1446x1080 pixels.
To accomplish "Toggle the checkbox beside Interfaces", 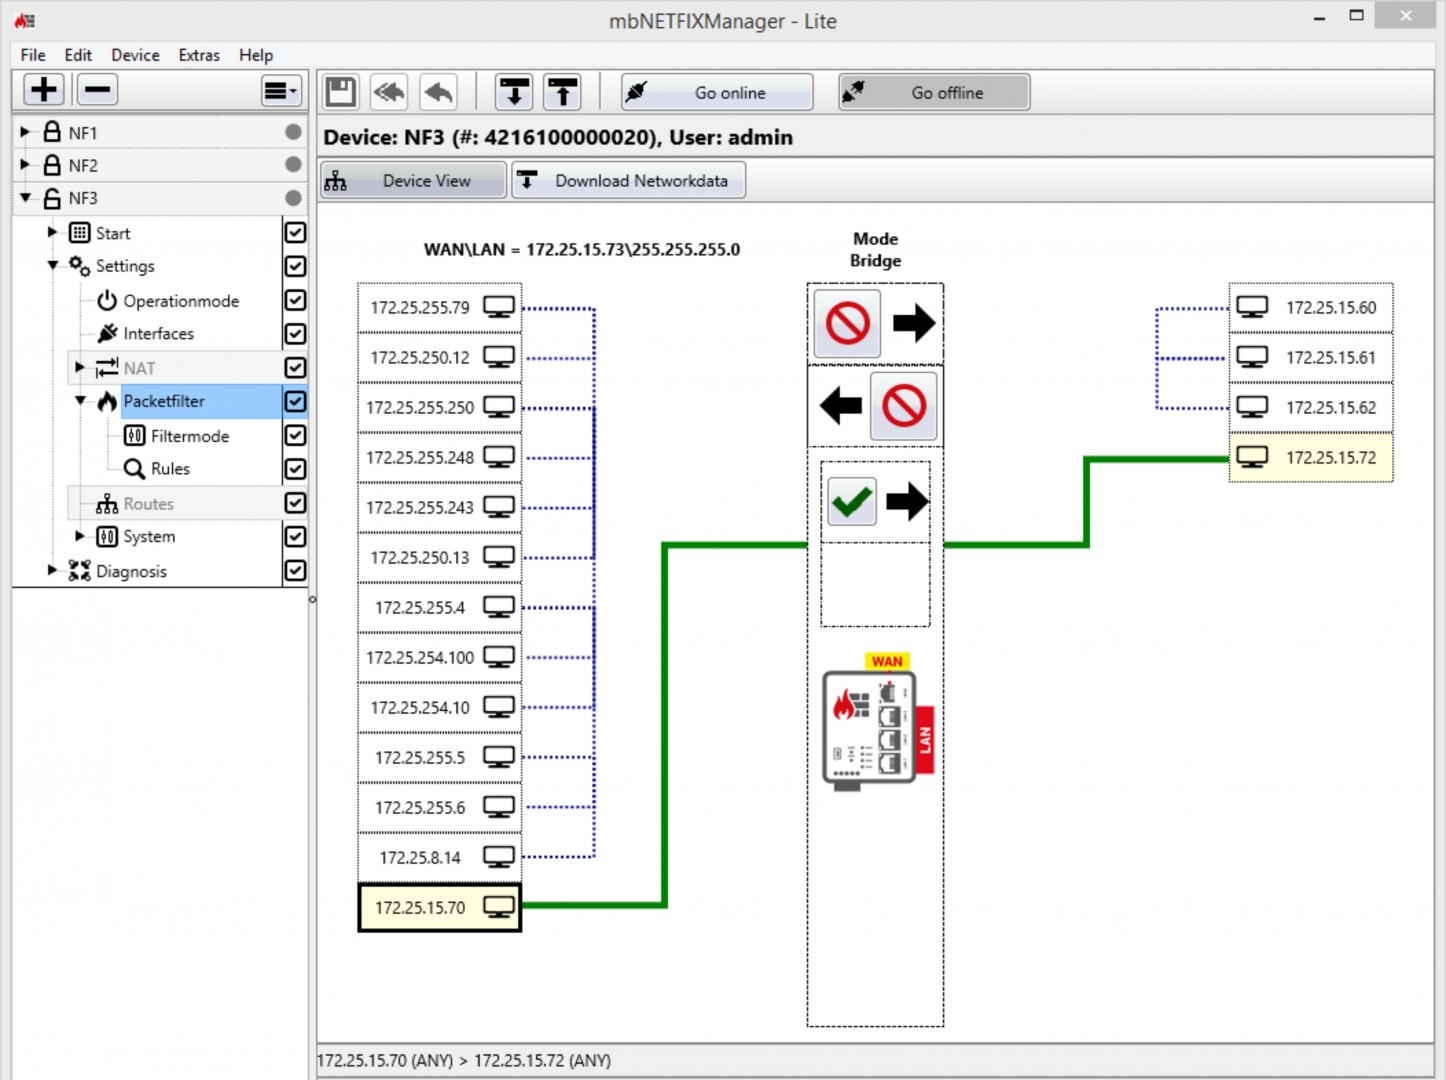I will 295,334.
